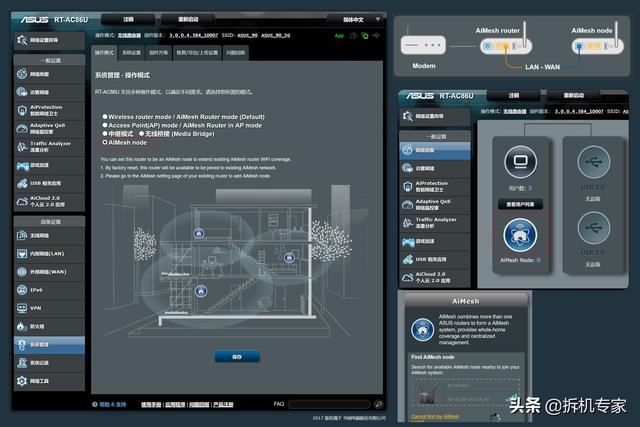The image size is (640, 427).
Task: Open Traffic Analyzer in main window sidebar
Action: (x=49, y=147)
